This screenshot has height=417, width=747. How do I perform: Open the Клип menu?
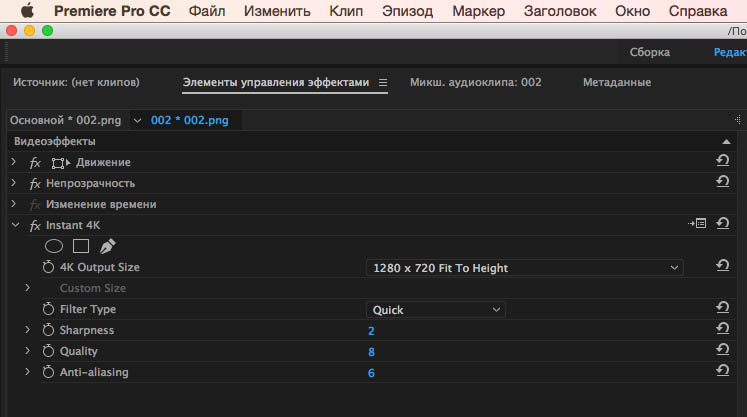[x=346, y=11]
